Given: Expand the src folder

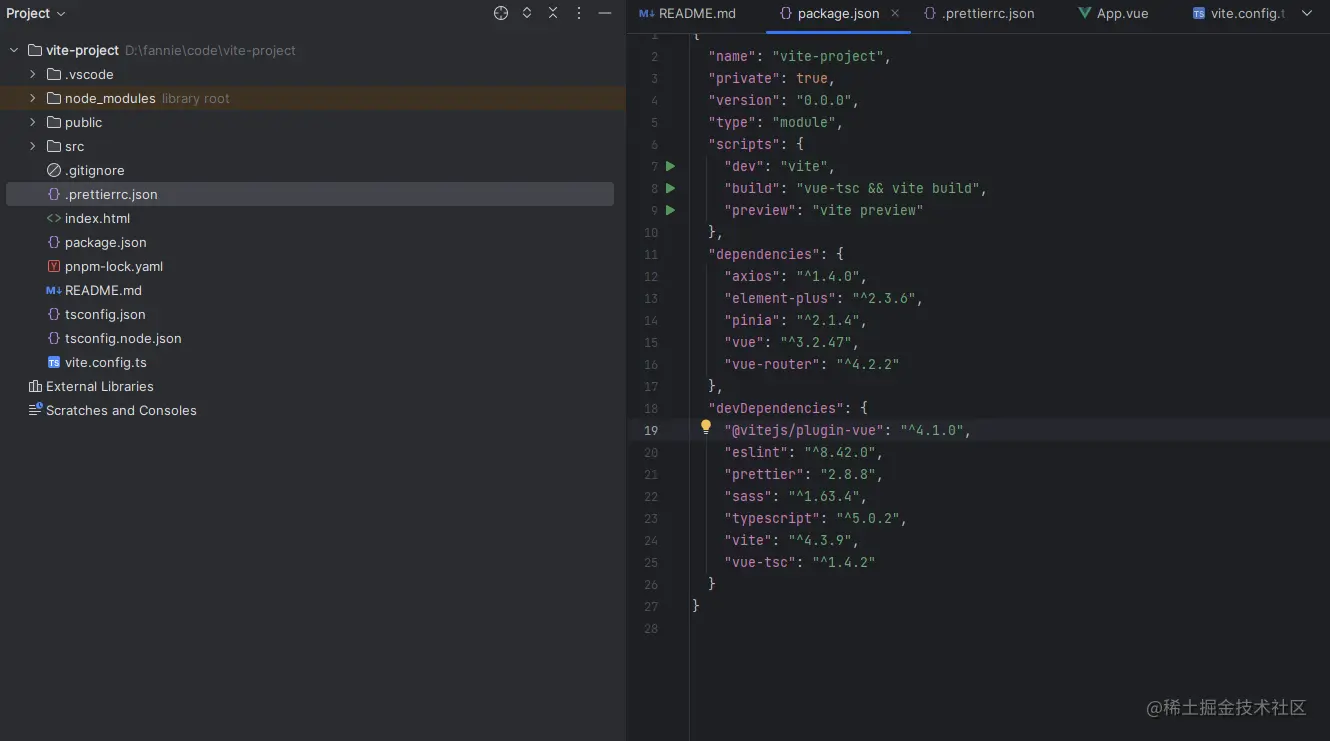Looking at the screenshot, I should 33,146.
